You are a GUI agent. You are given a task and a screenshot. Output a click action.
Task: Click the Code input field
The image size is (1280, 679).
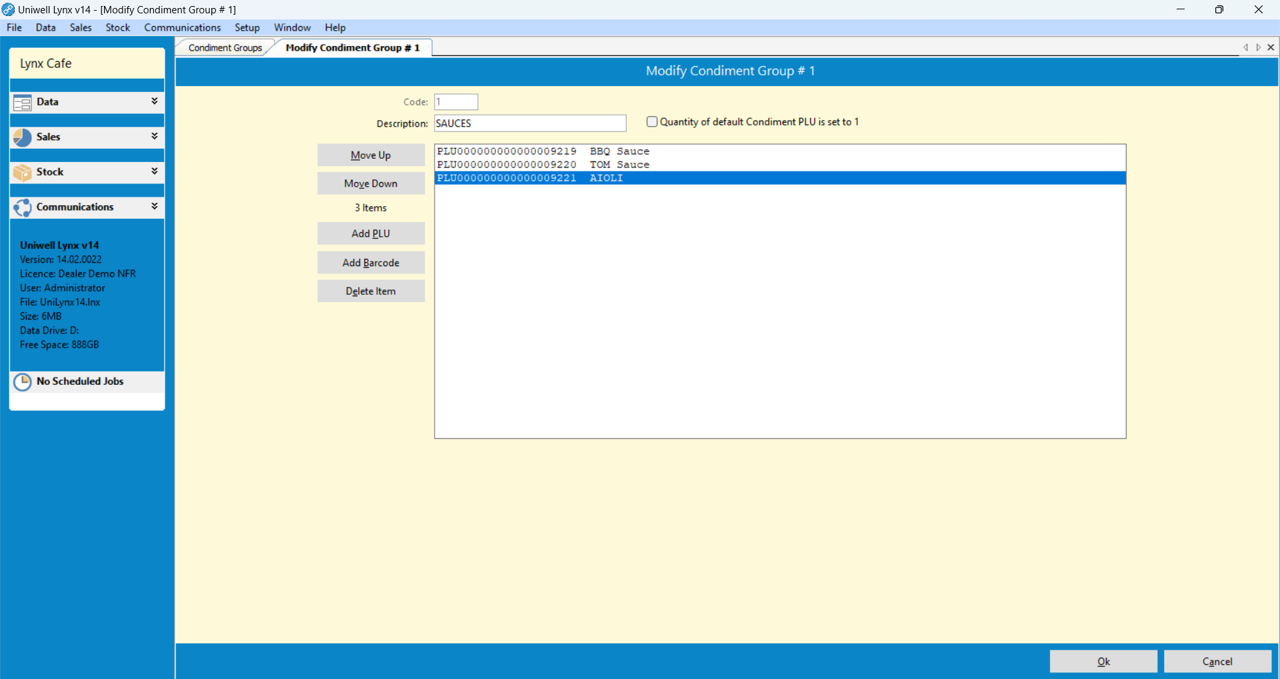(456, 102)
